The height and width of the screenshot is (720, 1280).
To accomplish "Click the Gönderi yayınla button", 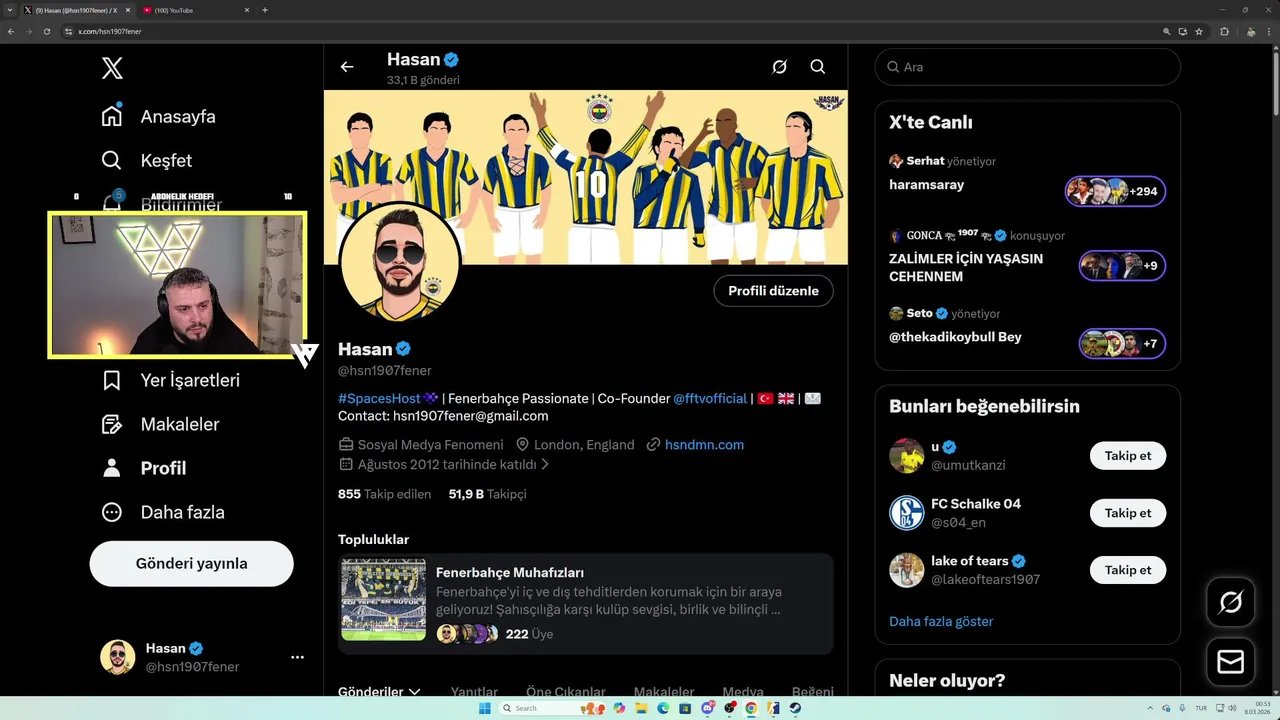I will (x=191, y=563).
